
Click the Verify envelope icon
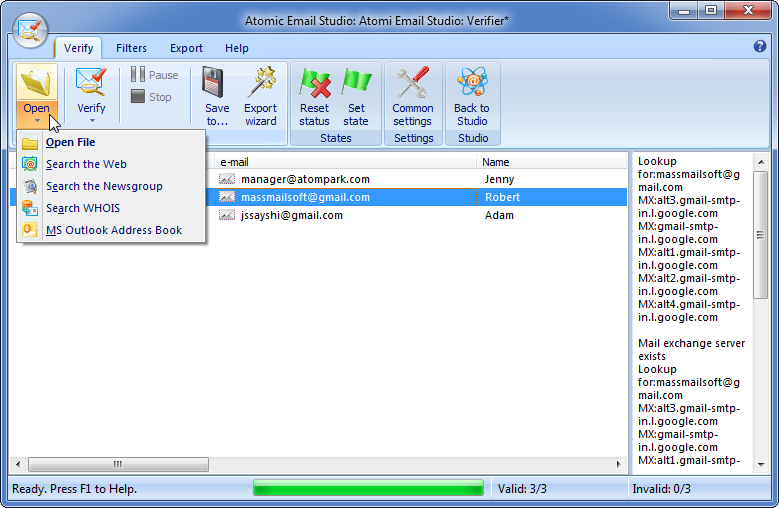[91, 82]
